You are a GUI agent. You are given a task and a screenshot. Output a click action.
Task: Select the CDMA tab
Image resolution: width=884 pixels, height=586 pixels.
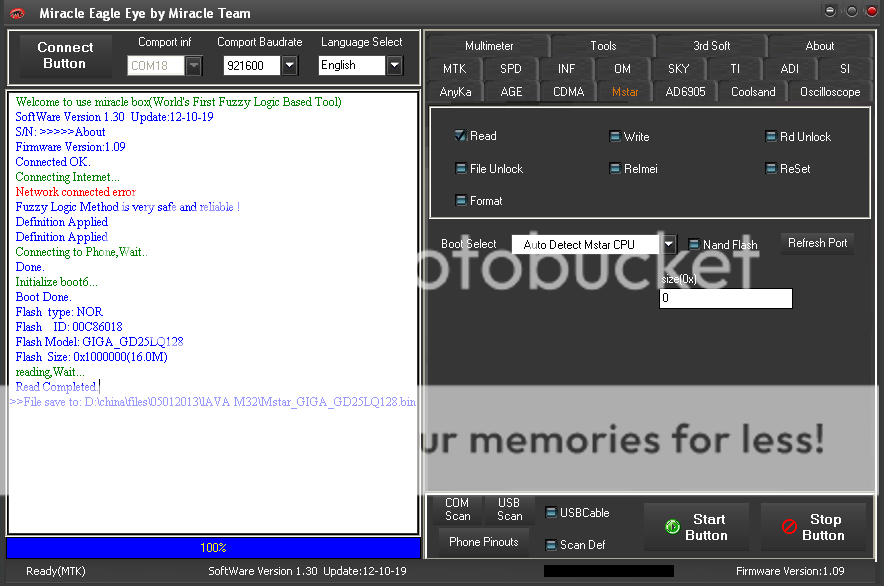pyautogui.click(x=568, y=92)
